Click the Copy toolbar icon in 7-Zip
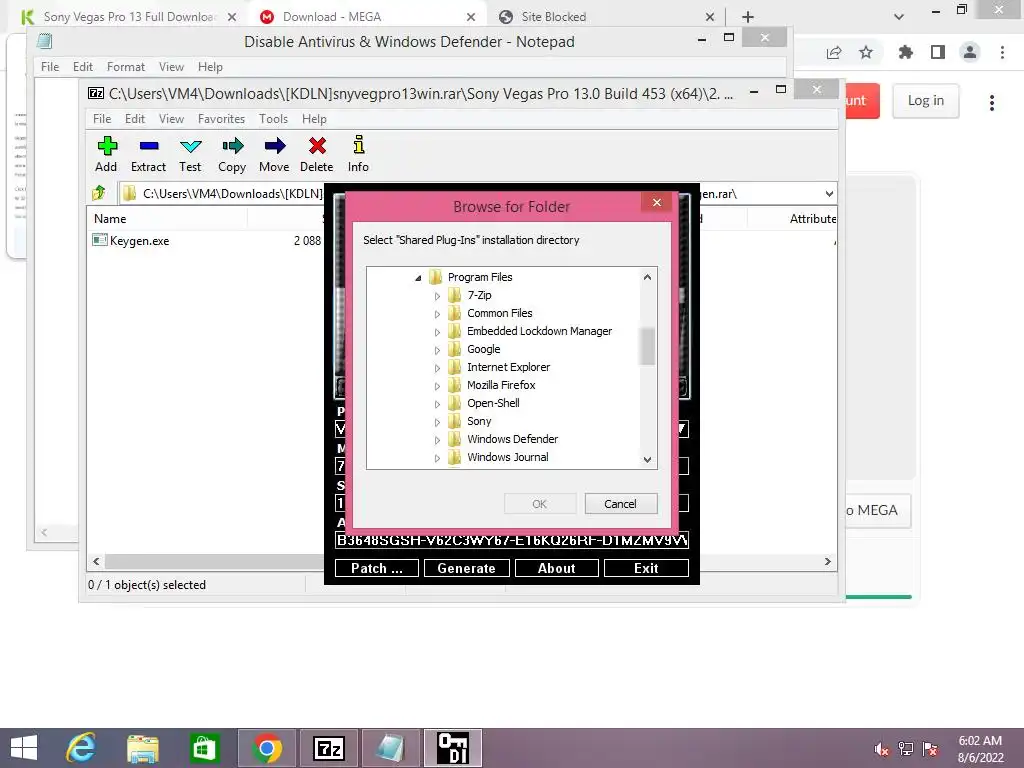 pyautogui.click(x=232, y=154)
